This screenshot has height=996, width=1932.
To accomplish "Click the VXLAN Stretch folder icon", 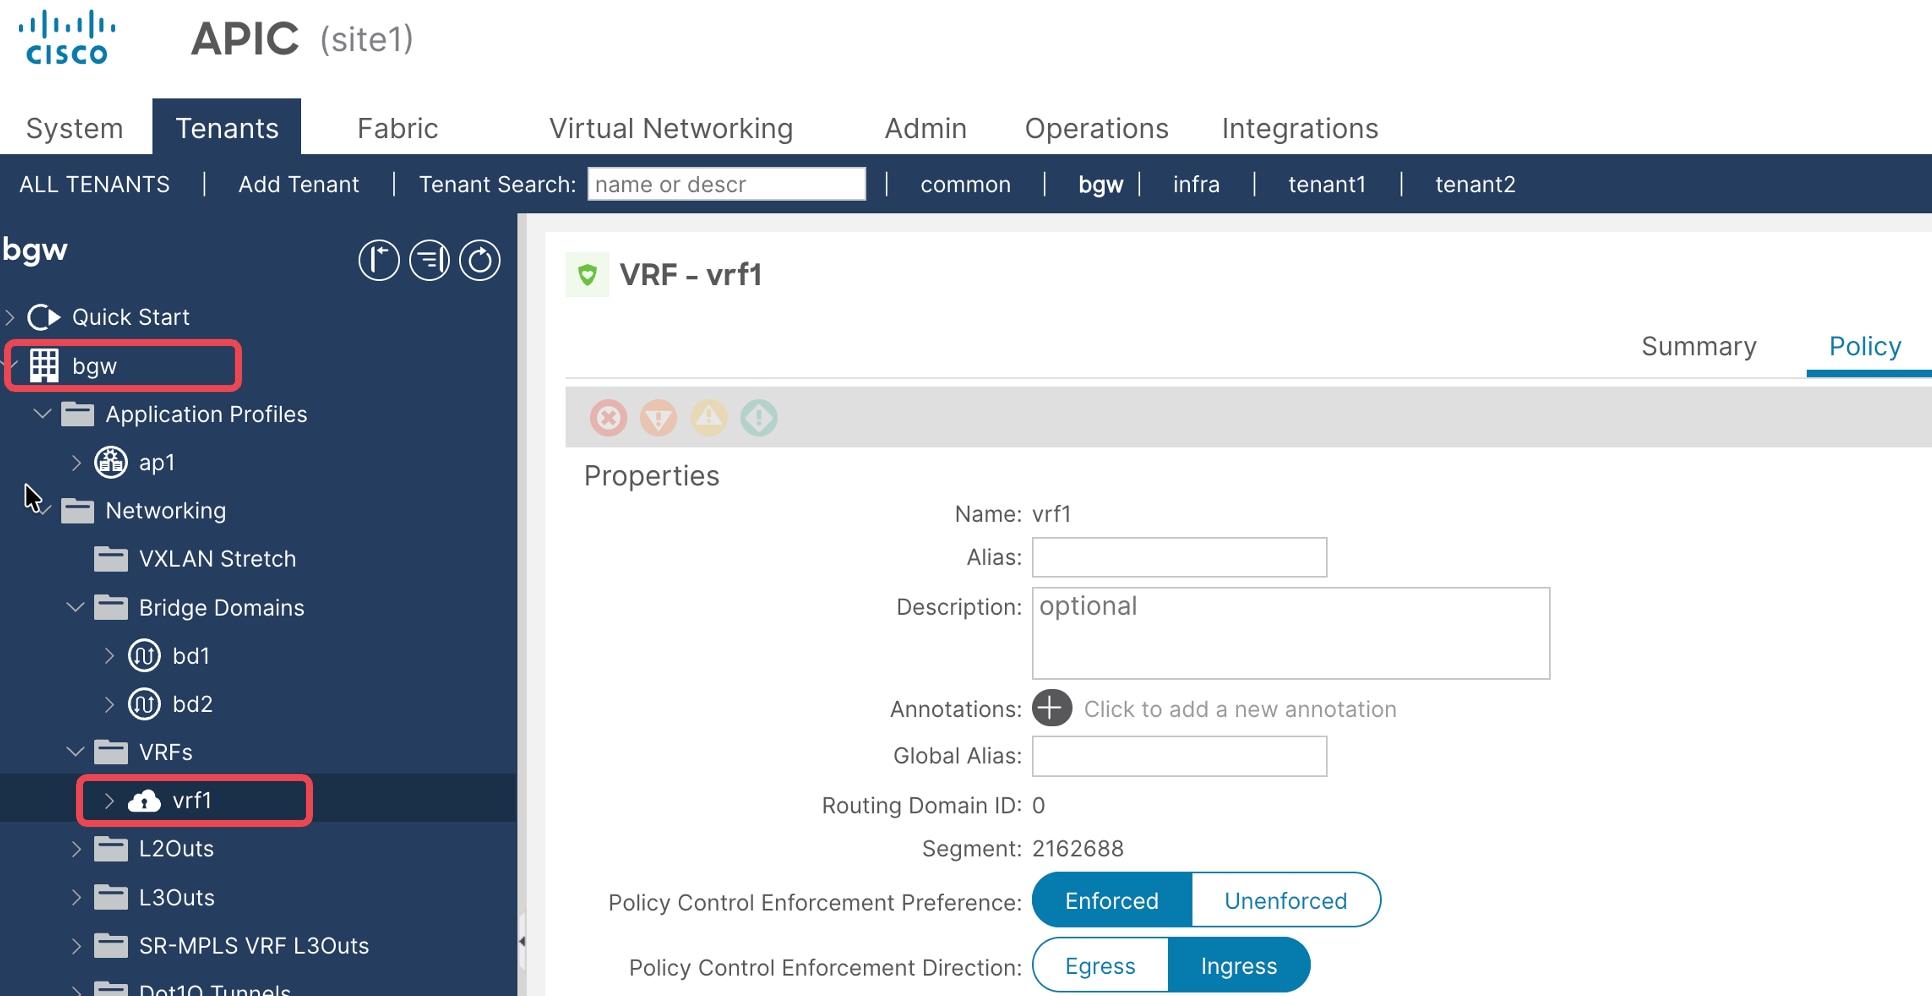I will tap(111, 559).
